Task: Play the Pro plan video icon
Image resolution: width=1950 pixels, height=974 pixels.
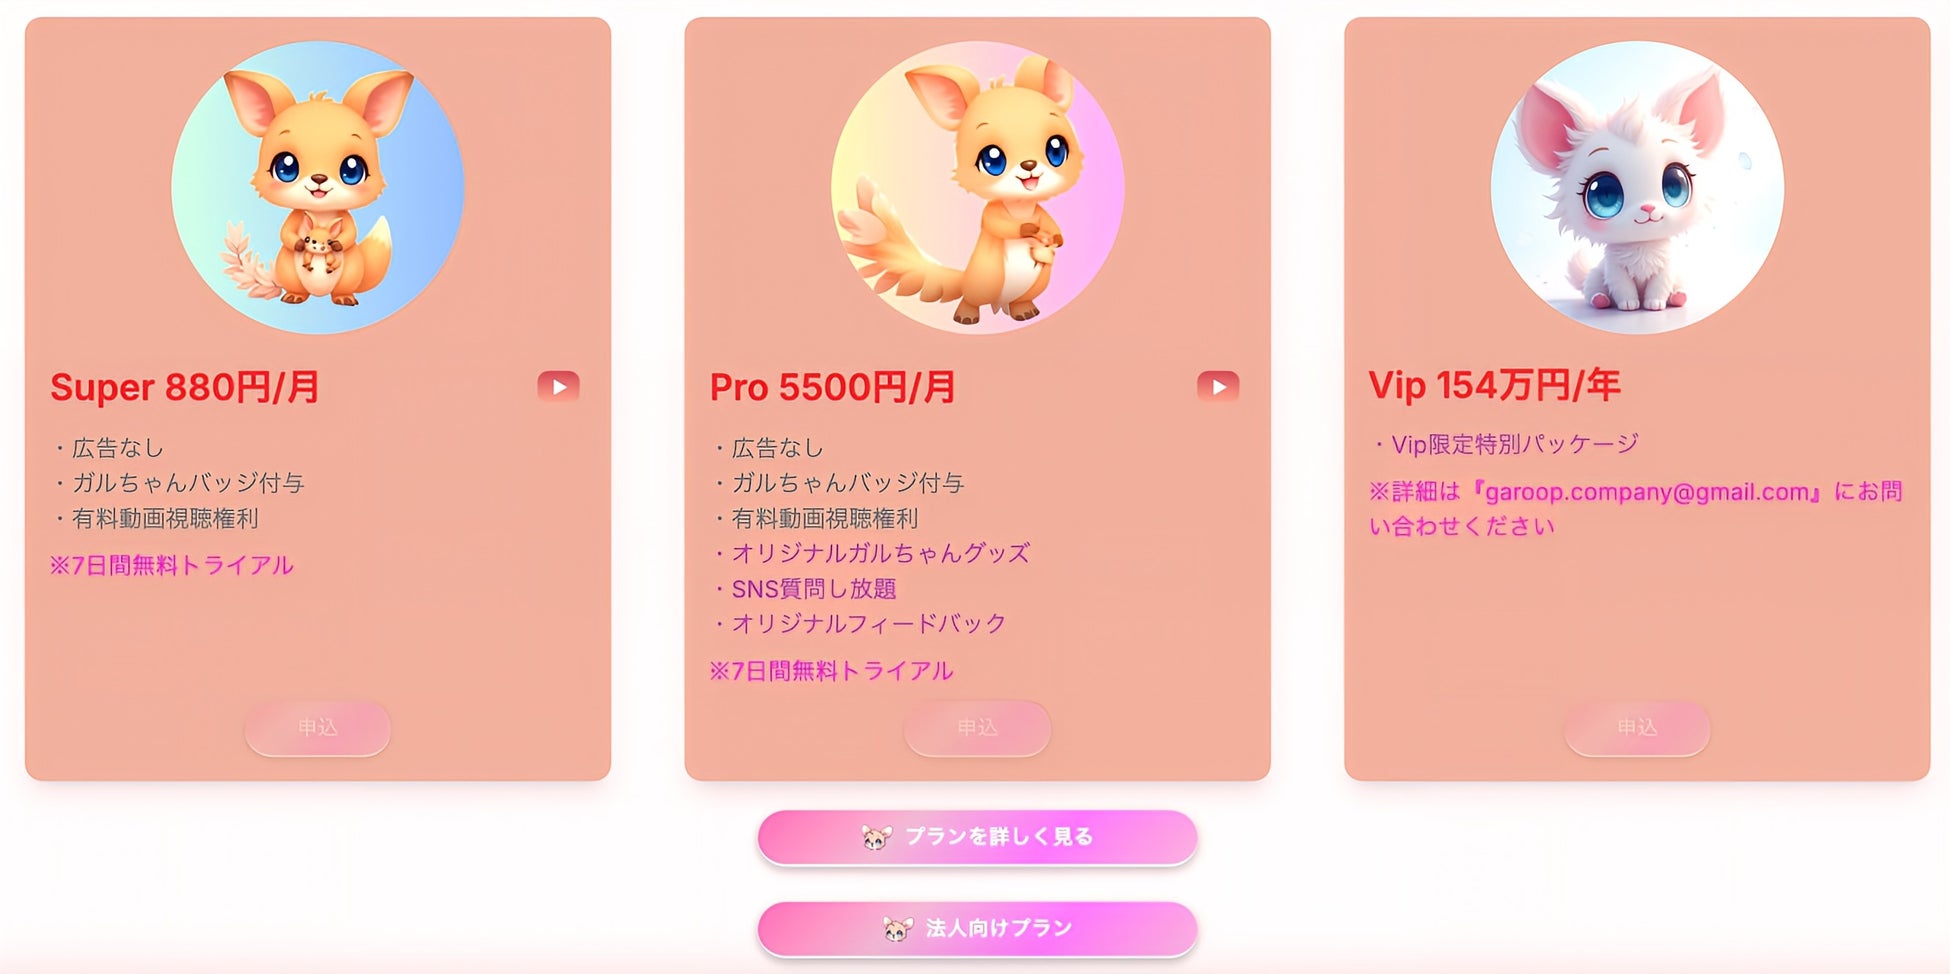Action: pyautogui.click(x=1218, y=386)
